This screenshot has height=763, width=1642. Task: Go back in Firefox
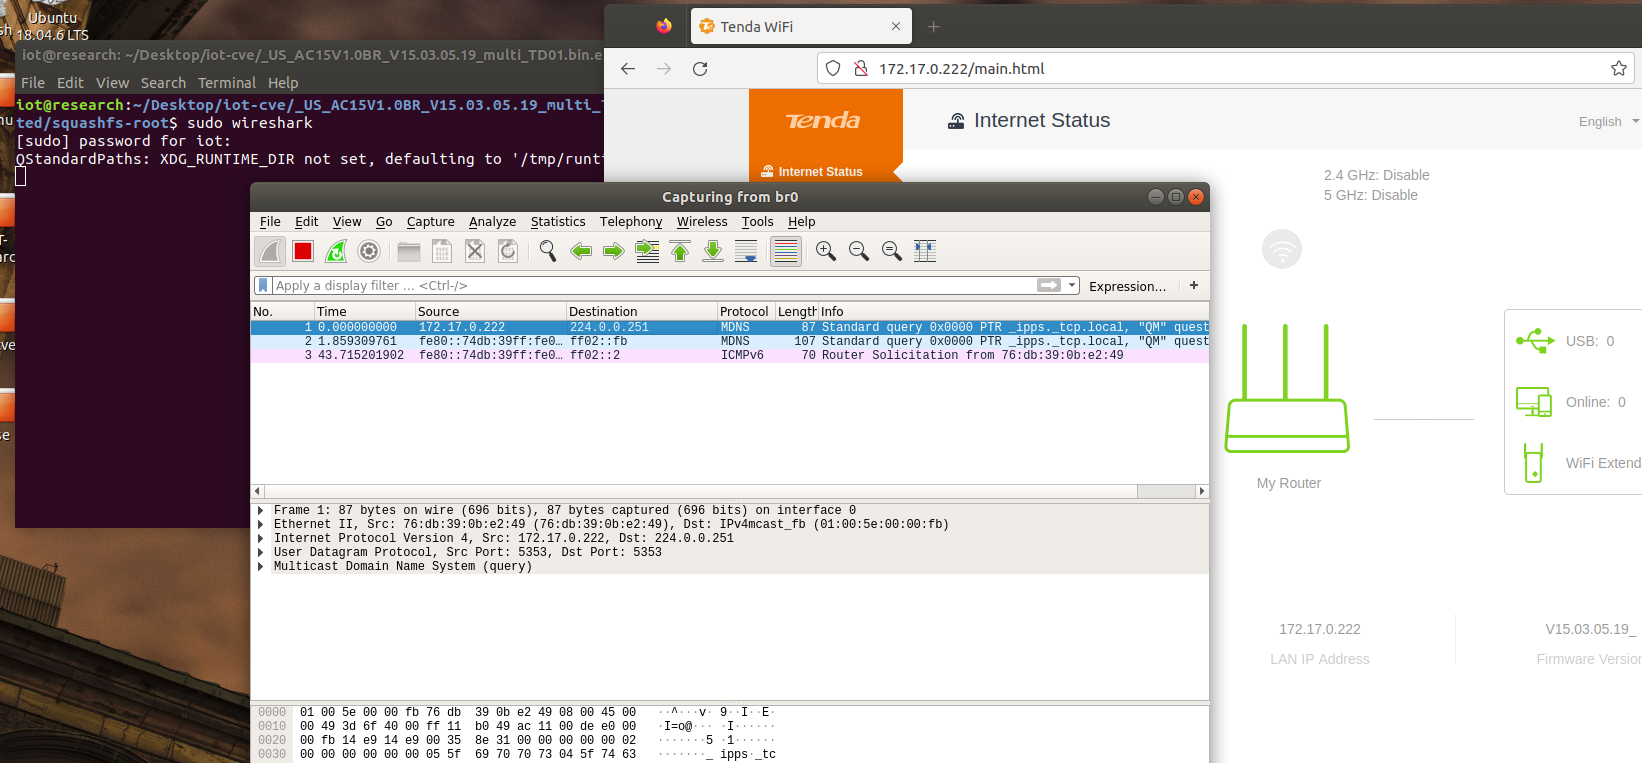click(x=628, y=68)
